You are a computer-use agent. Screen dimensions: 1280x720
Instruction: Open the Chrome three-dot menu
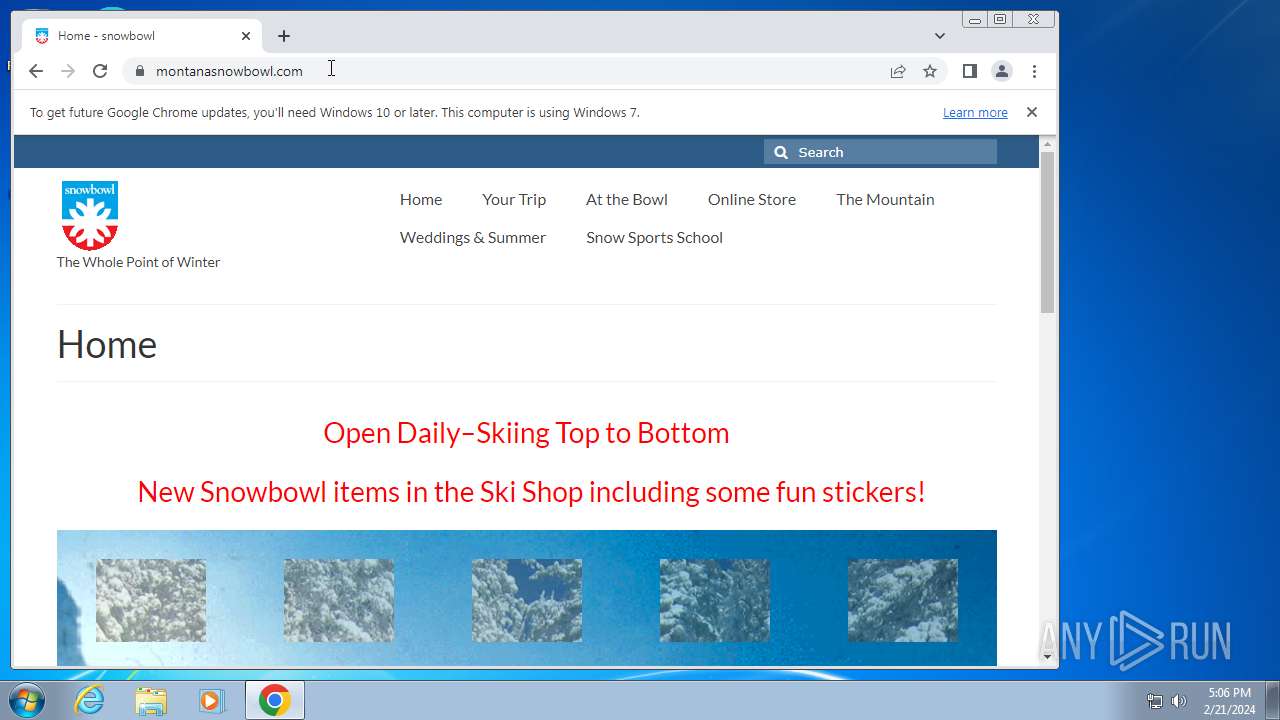coord(1034,71)
